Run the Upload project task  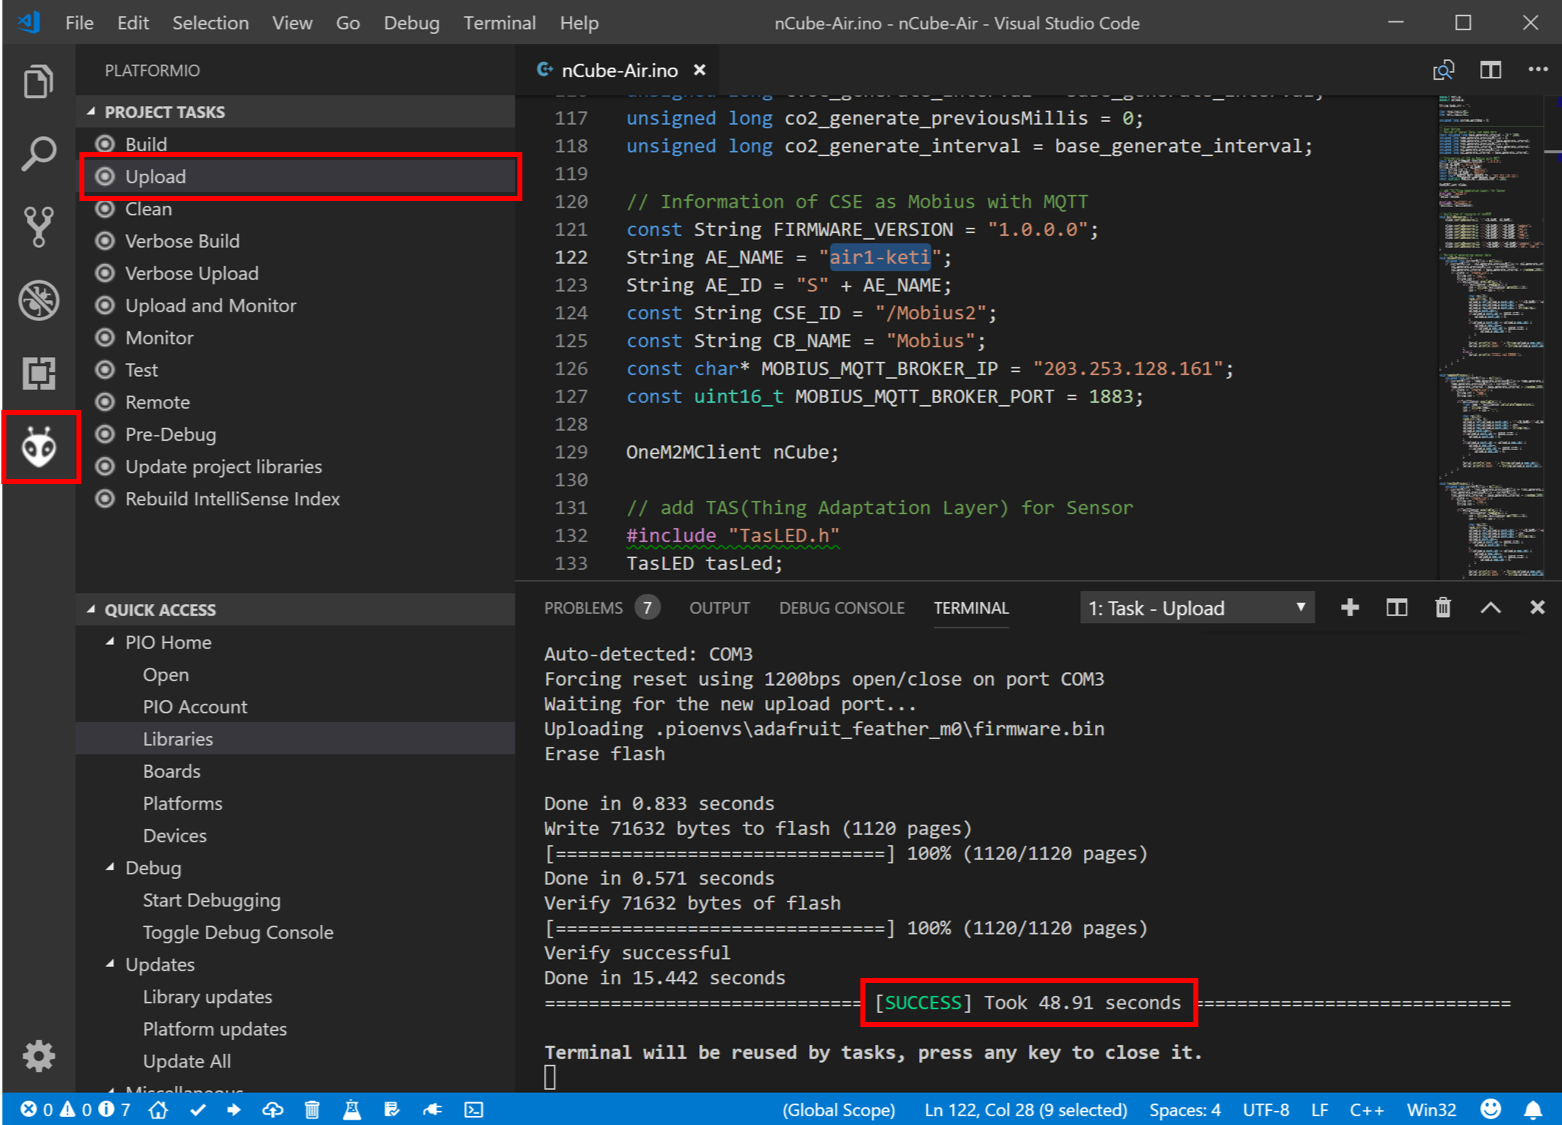click(x=297, y=176)
